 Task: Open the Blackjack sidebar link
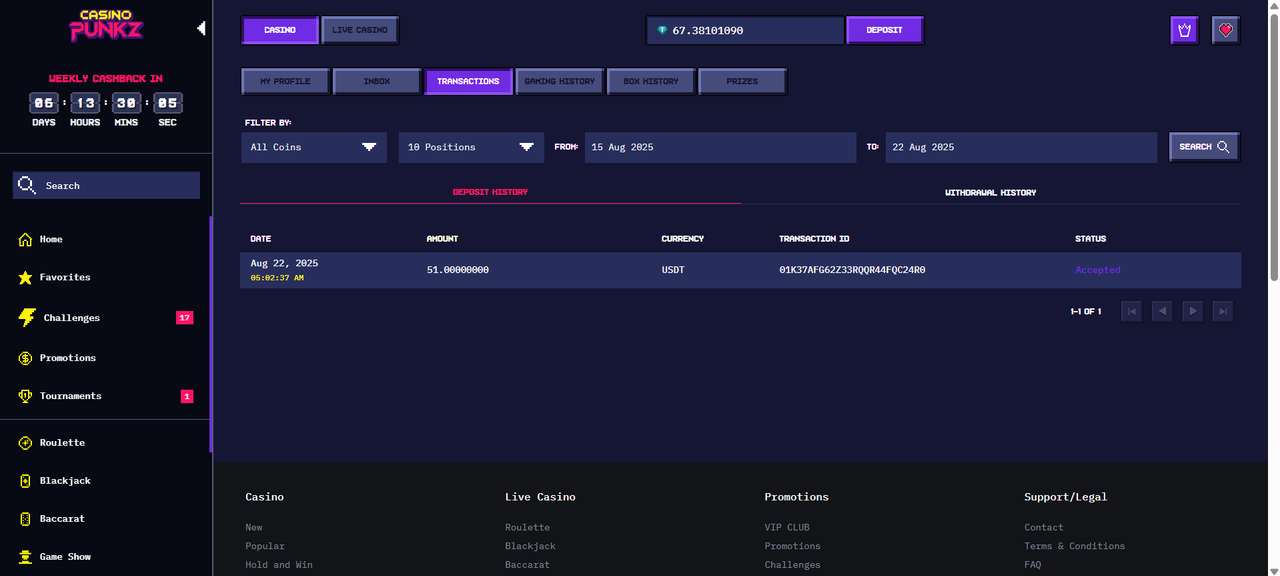(65, 481)
